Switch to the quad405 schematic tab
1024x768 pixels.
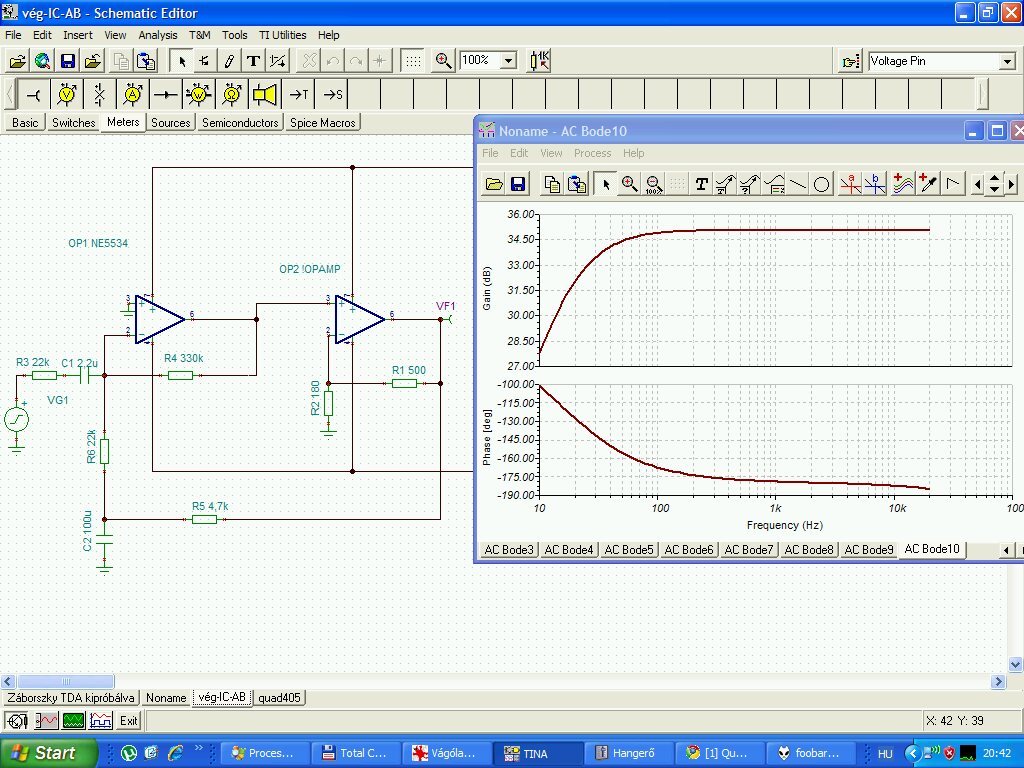click(279, 698)
